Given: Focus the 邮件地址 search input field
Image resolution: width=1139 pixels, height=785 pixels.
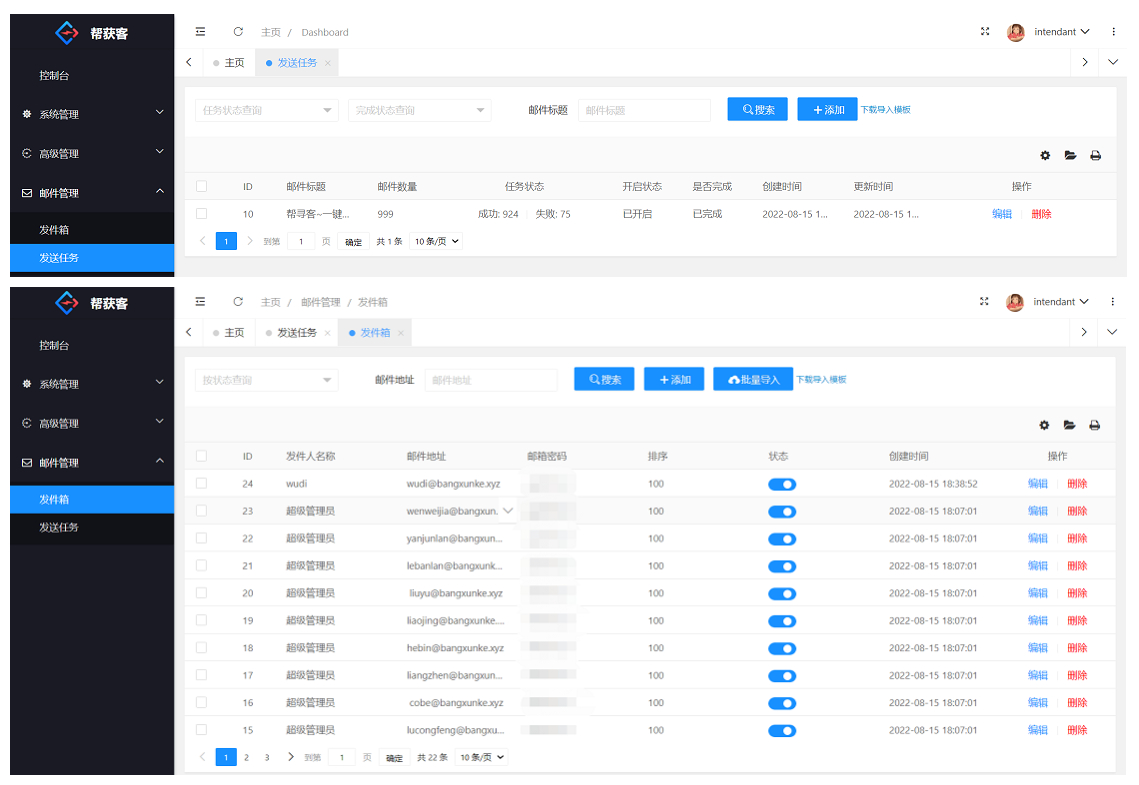Looking at the screenshot, I should click(490, 380).
